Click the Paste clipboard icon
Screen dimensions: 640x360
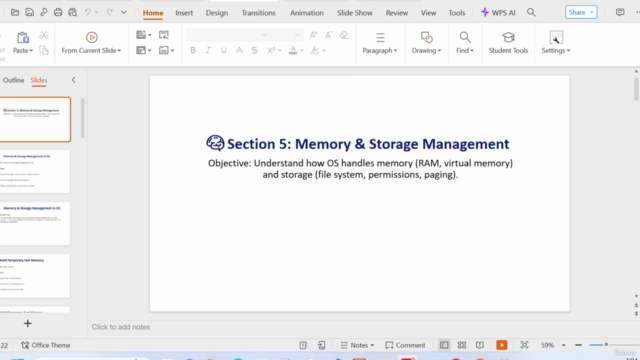click(x=22, y=38)
